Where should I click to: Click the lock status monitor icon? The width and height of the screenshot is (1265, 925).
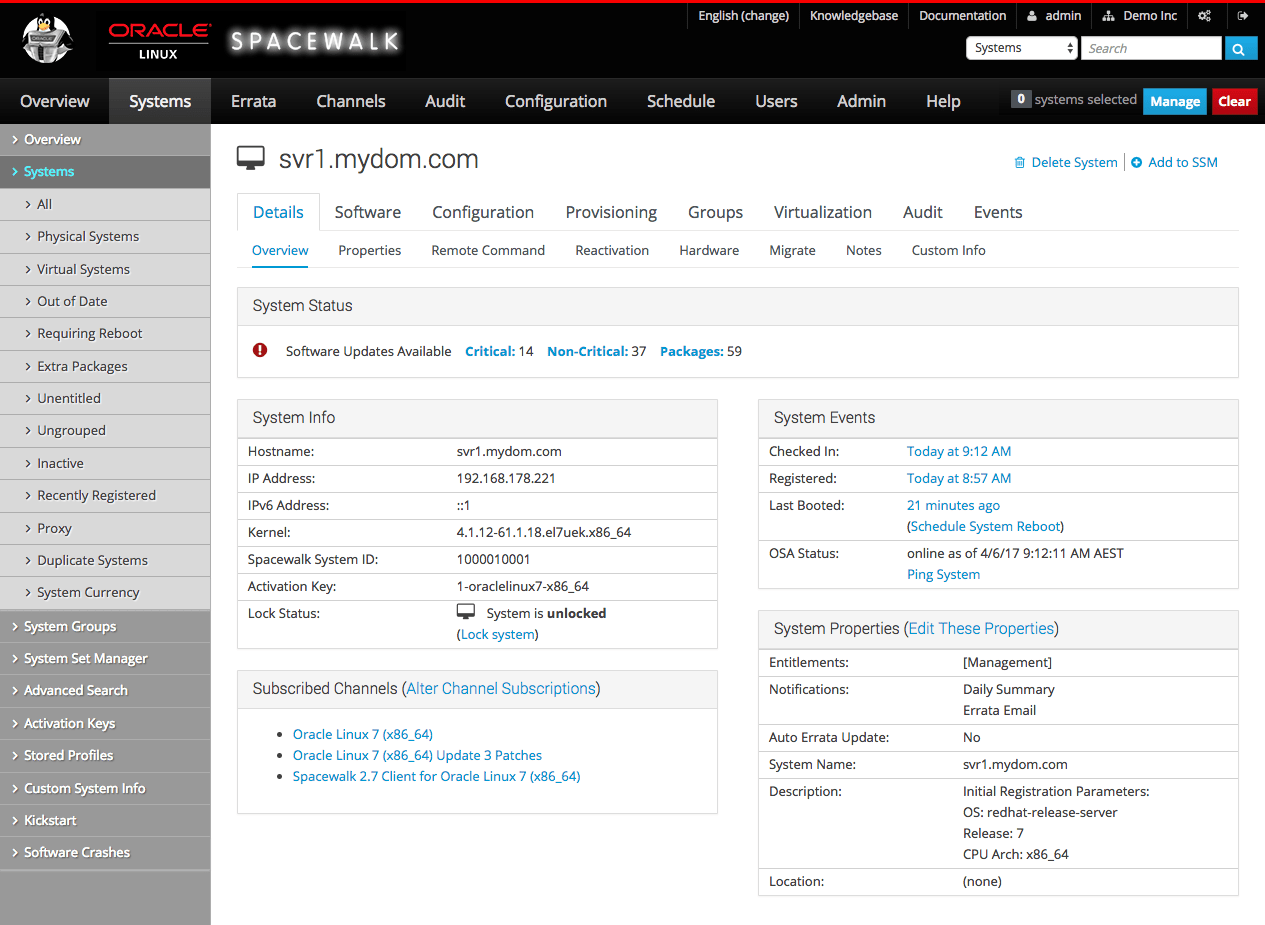(466, 612)
